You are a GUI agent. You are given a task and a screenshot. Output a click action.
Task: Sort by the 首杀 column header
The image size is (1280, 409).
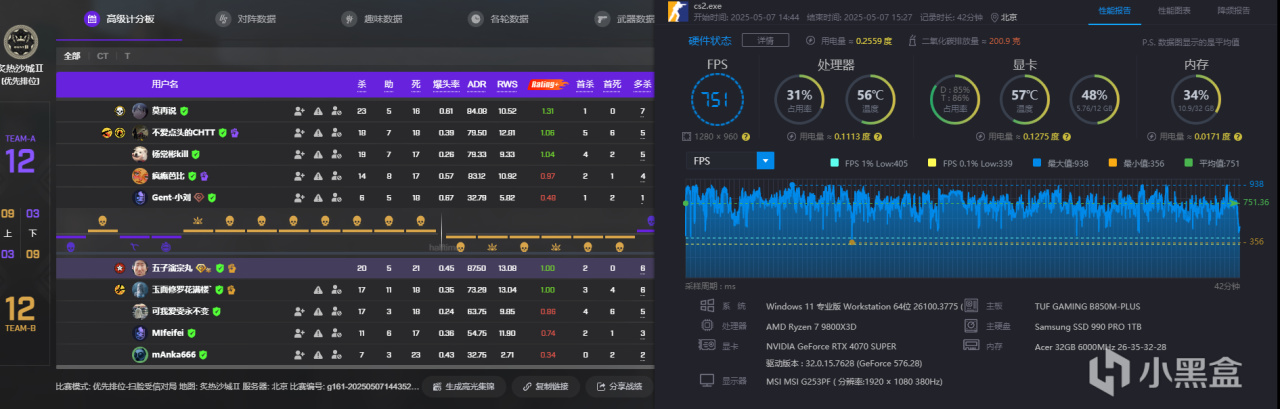pyautogui.click(x=585, y=84)
